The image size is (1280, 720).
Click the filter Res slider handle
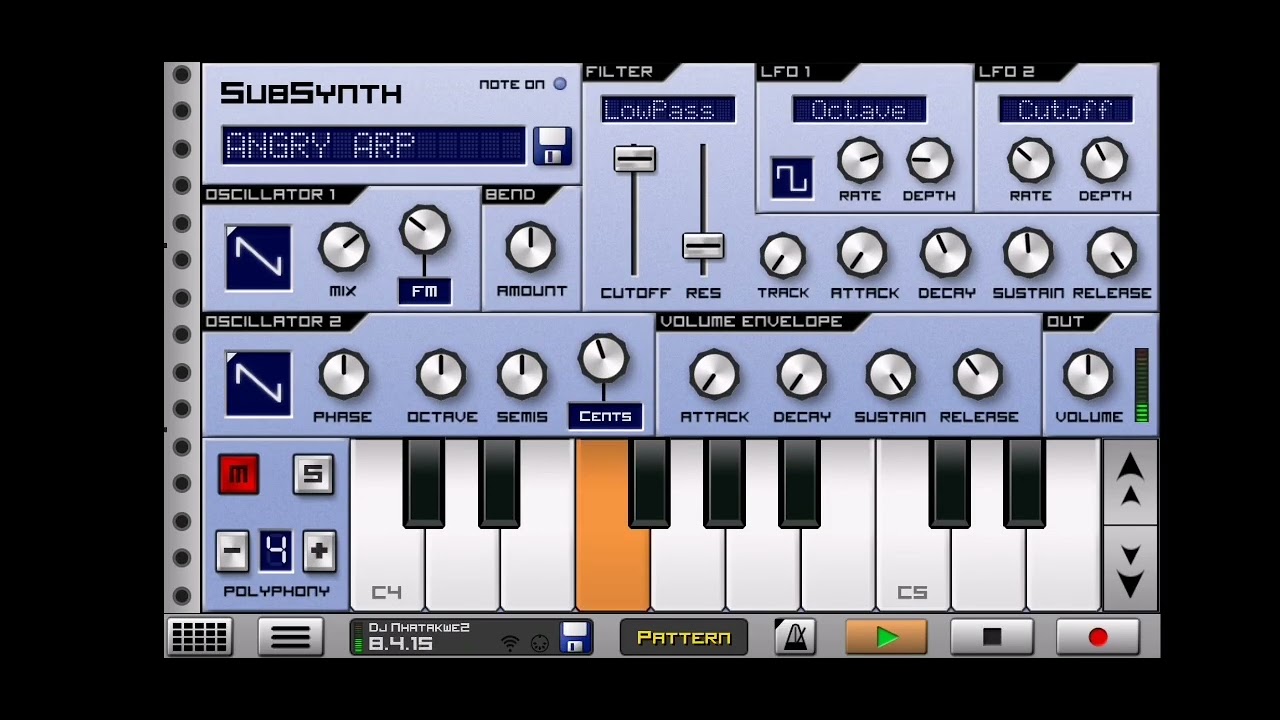point(703,246)
